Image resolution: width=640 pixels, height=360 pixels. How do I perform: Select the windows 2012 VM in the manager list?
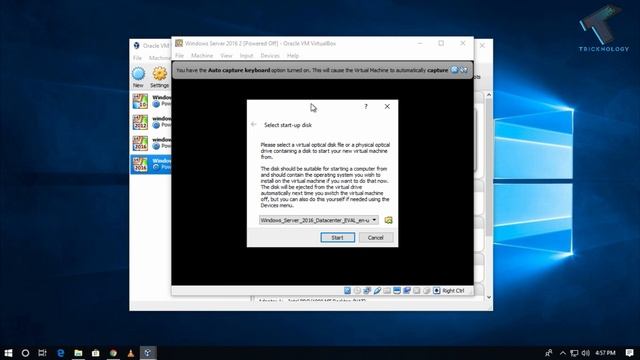pyautogui.click(x=151, y=122)
